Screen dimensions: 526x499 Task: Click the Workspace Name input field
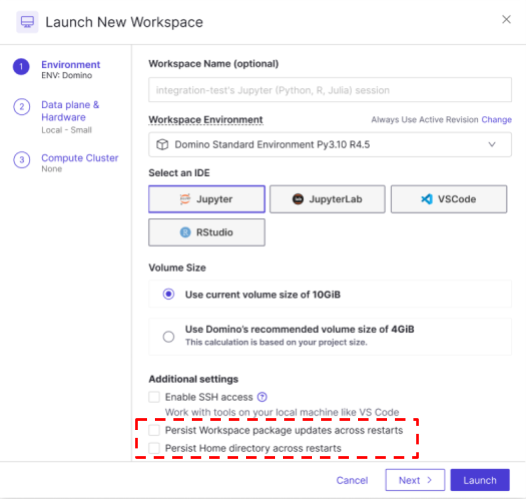(330, 90)
